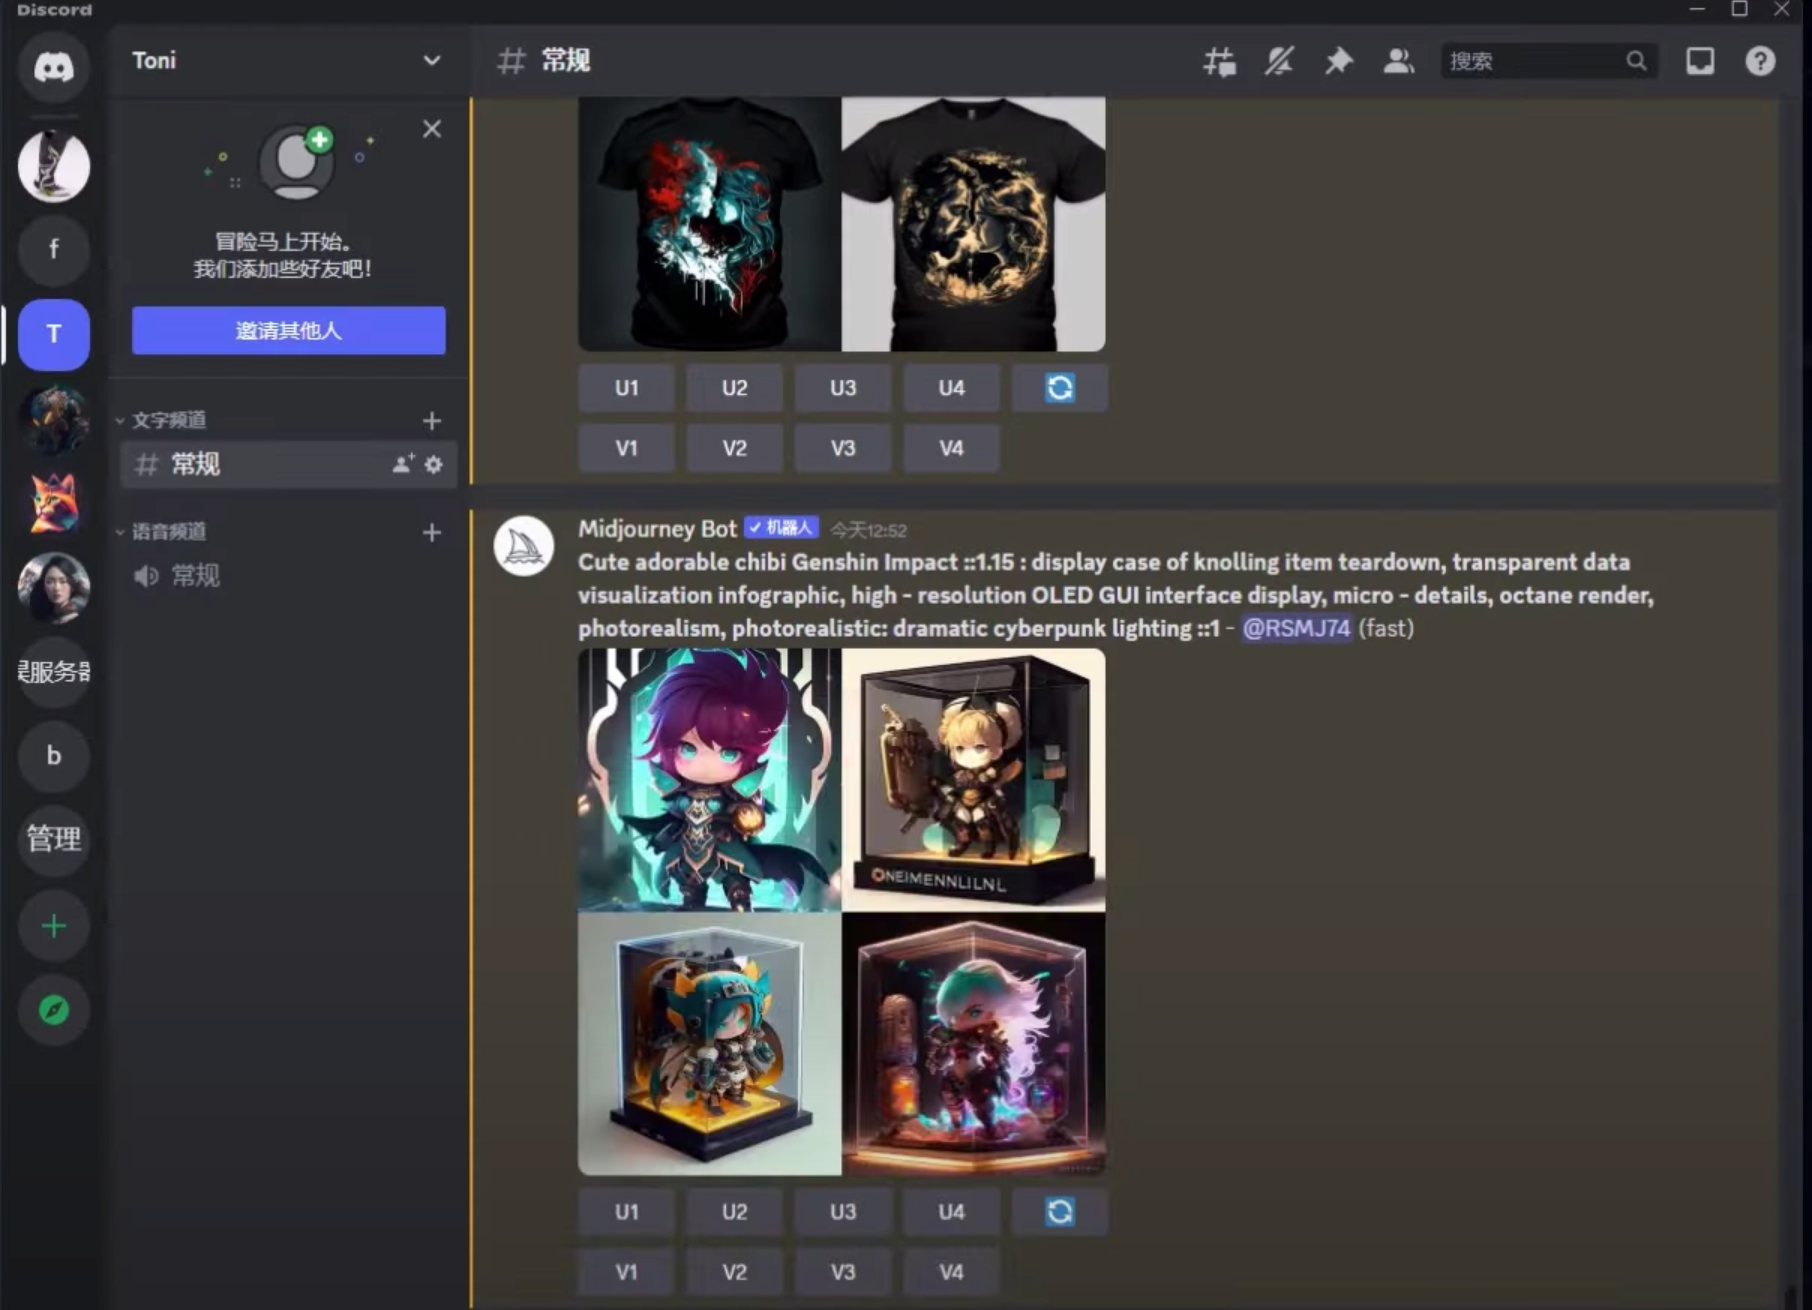The height and width of the screenshot is (1310, 1812).
Task: Upscale image U2 on t-shirt grid
Action: pyautogui.click(x=734, y=388)
